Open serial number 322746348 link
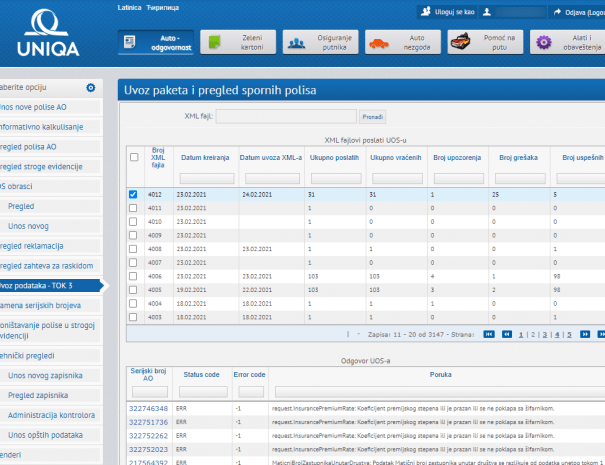This screenshot has width=605, height=465. tap(149, 409)
